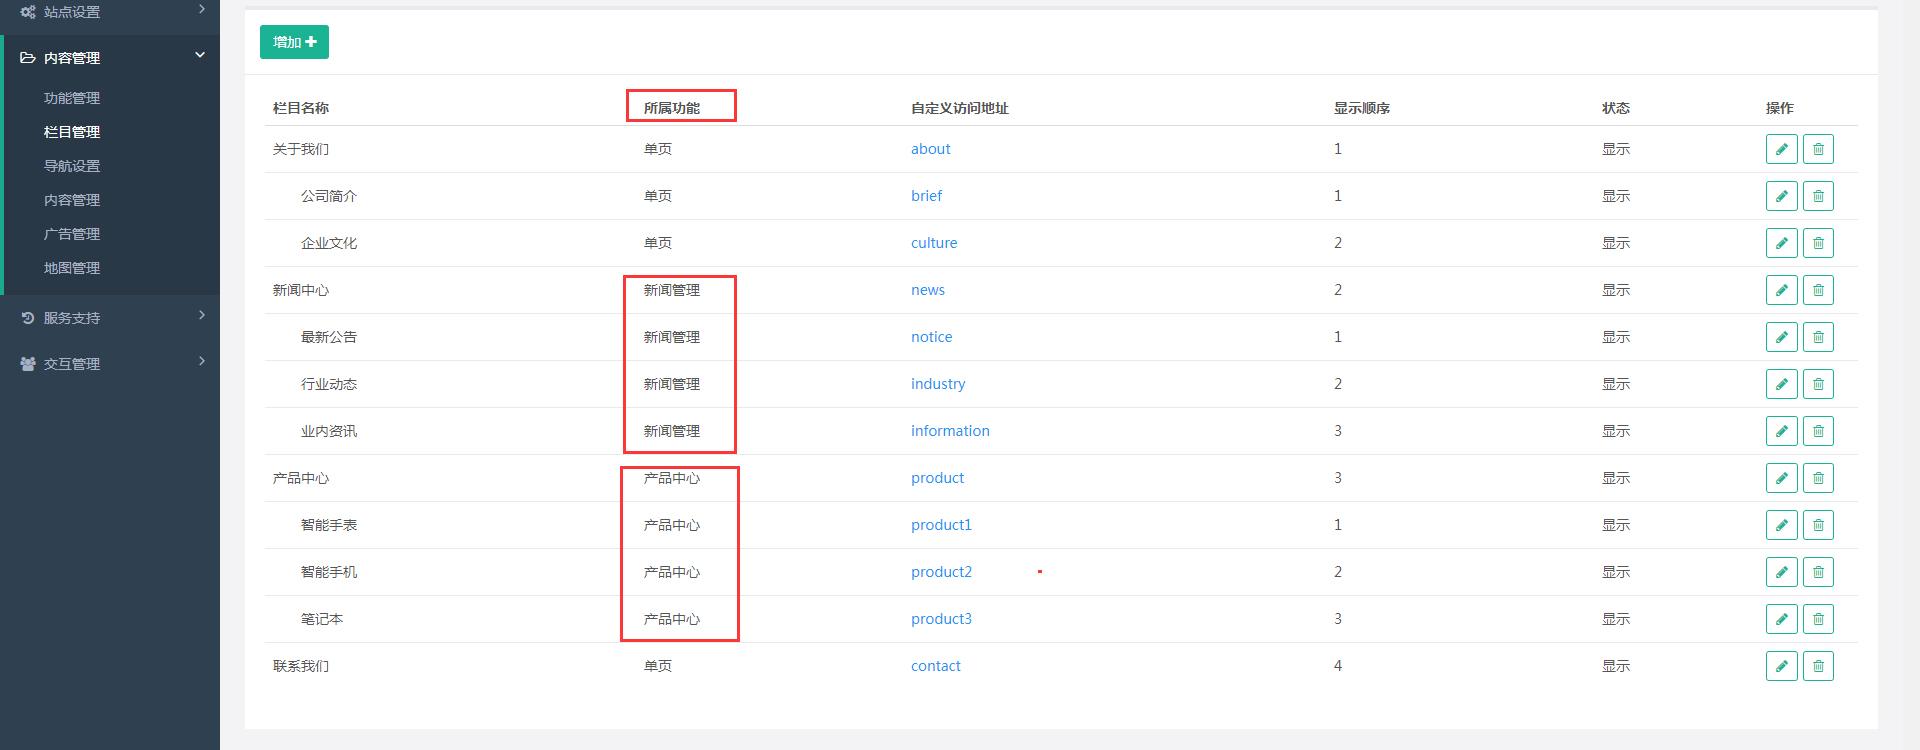
Task: Click the delete trash icon for 公司简介 row
Action: tap(1818, 196)
